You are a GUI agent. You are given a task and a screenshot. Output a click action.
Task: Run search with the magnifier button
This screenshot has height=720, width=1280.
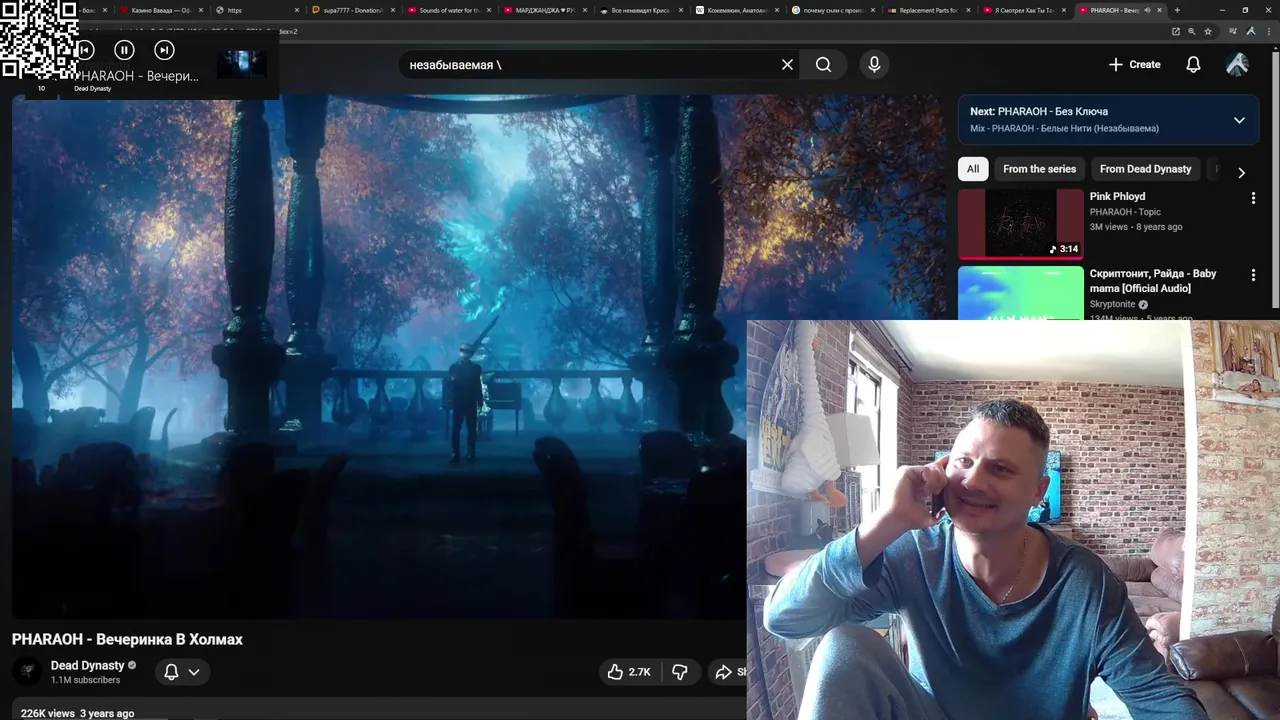coord(823,64)
